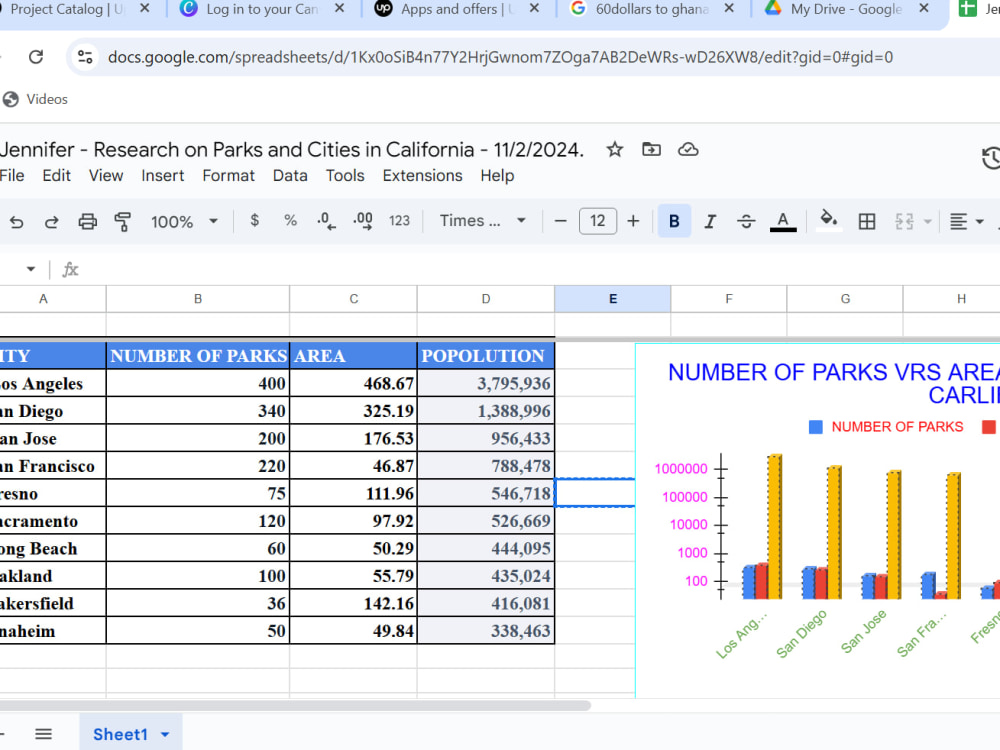Select cell containing 3,795,936
The width and height of the screenshot is (1000, 750).
point(485,383)
